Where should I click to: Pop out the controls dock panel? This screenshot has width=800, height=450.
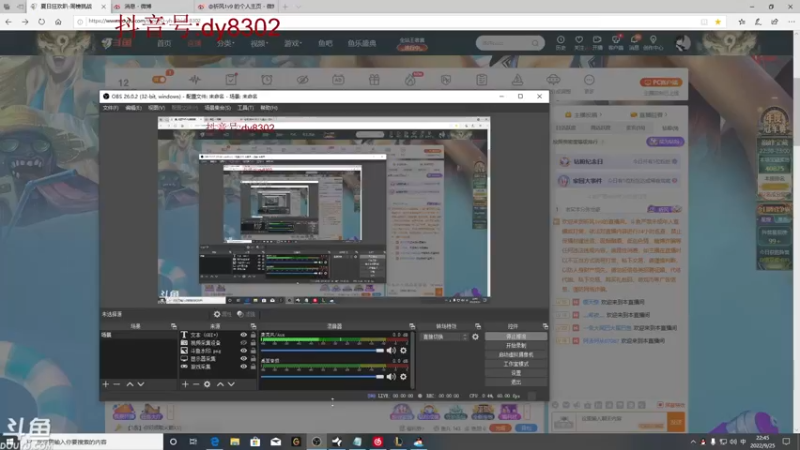tap(545, 326)
